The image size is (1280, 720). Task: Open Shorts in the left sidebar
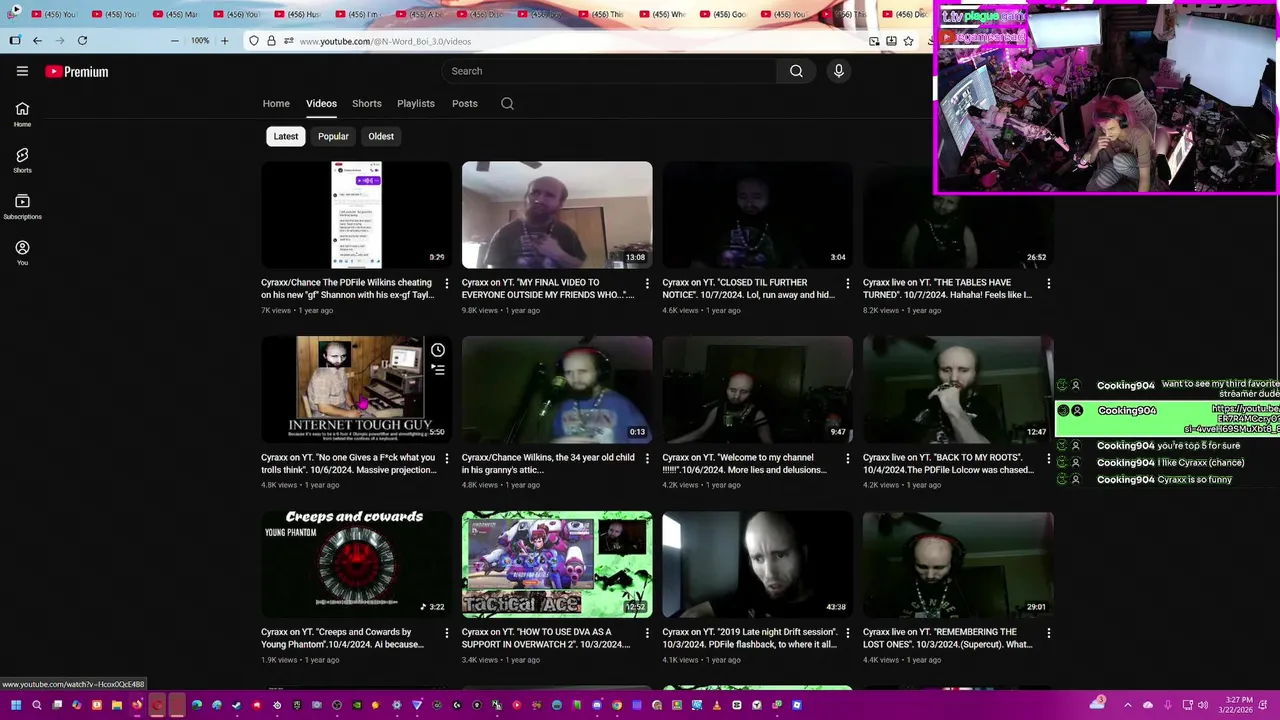pyautogui.click(x=22, y=160)
